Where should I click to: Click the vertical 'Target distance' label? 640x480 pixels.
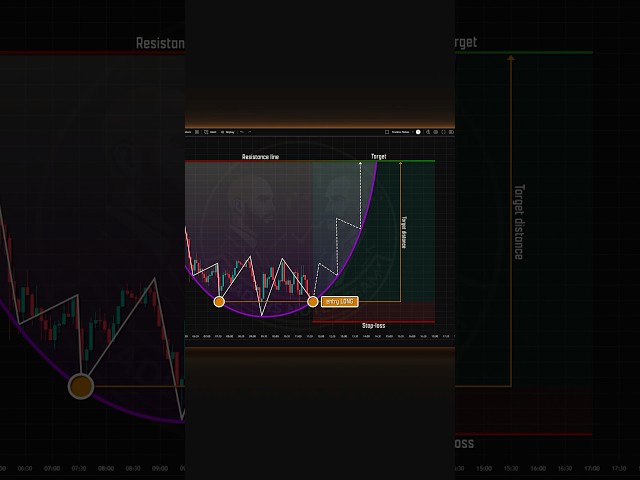(x=404, y=232)
